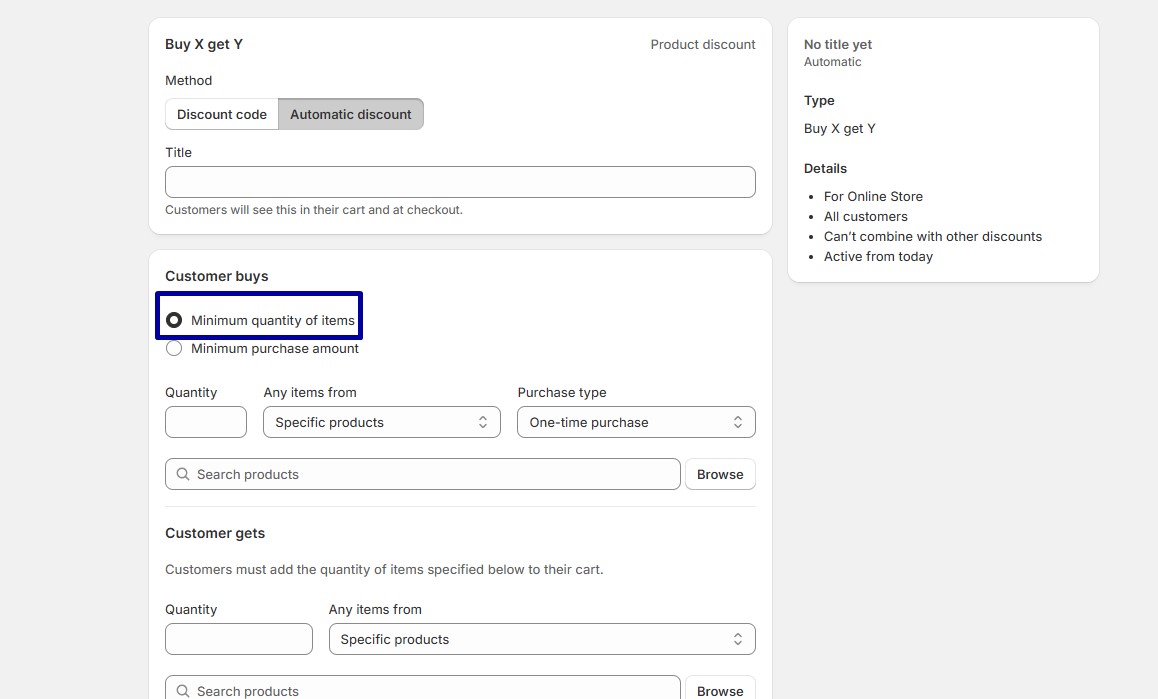This screenshot has width=1158, height=699.
Task: Click the Title input field
Action: [460, 182]
